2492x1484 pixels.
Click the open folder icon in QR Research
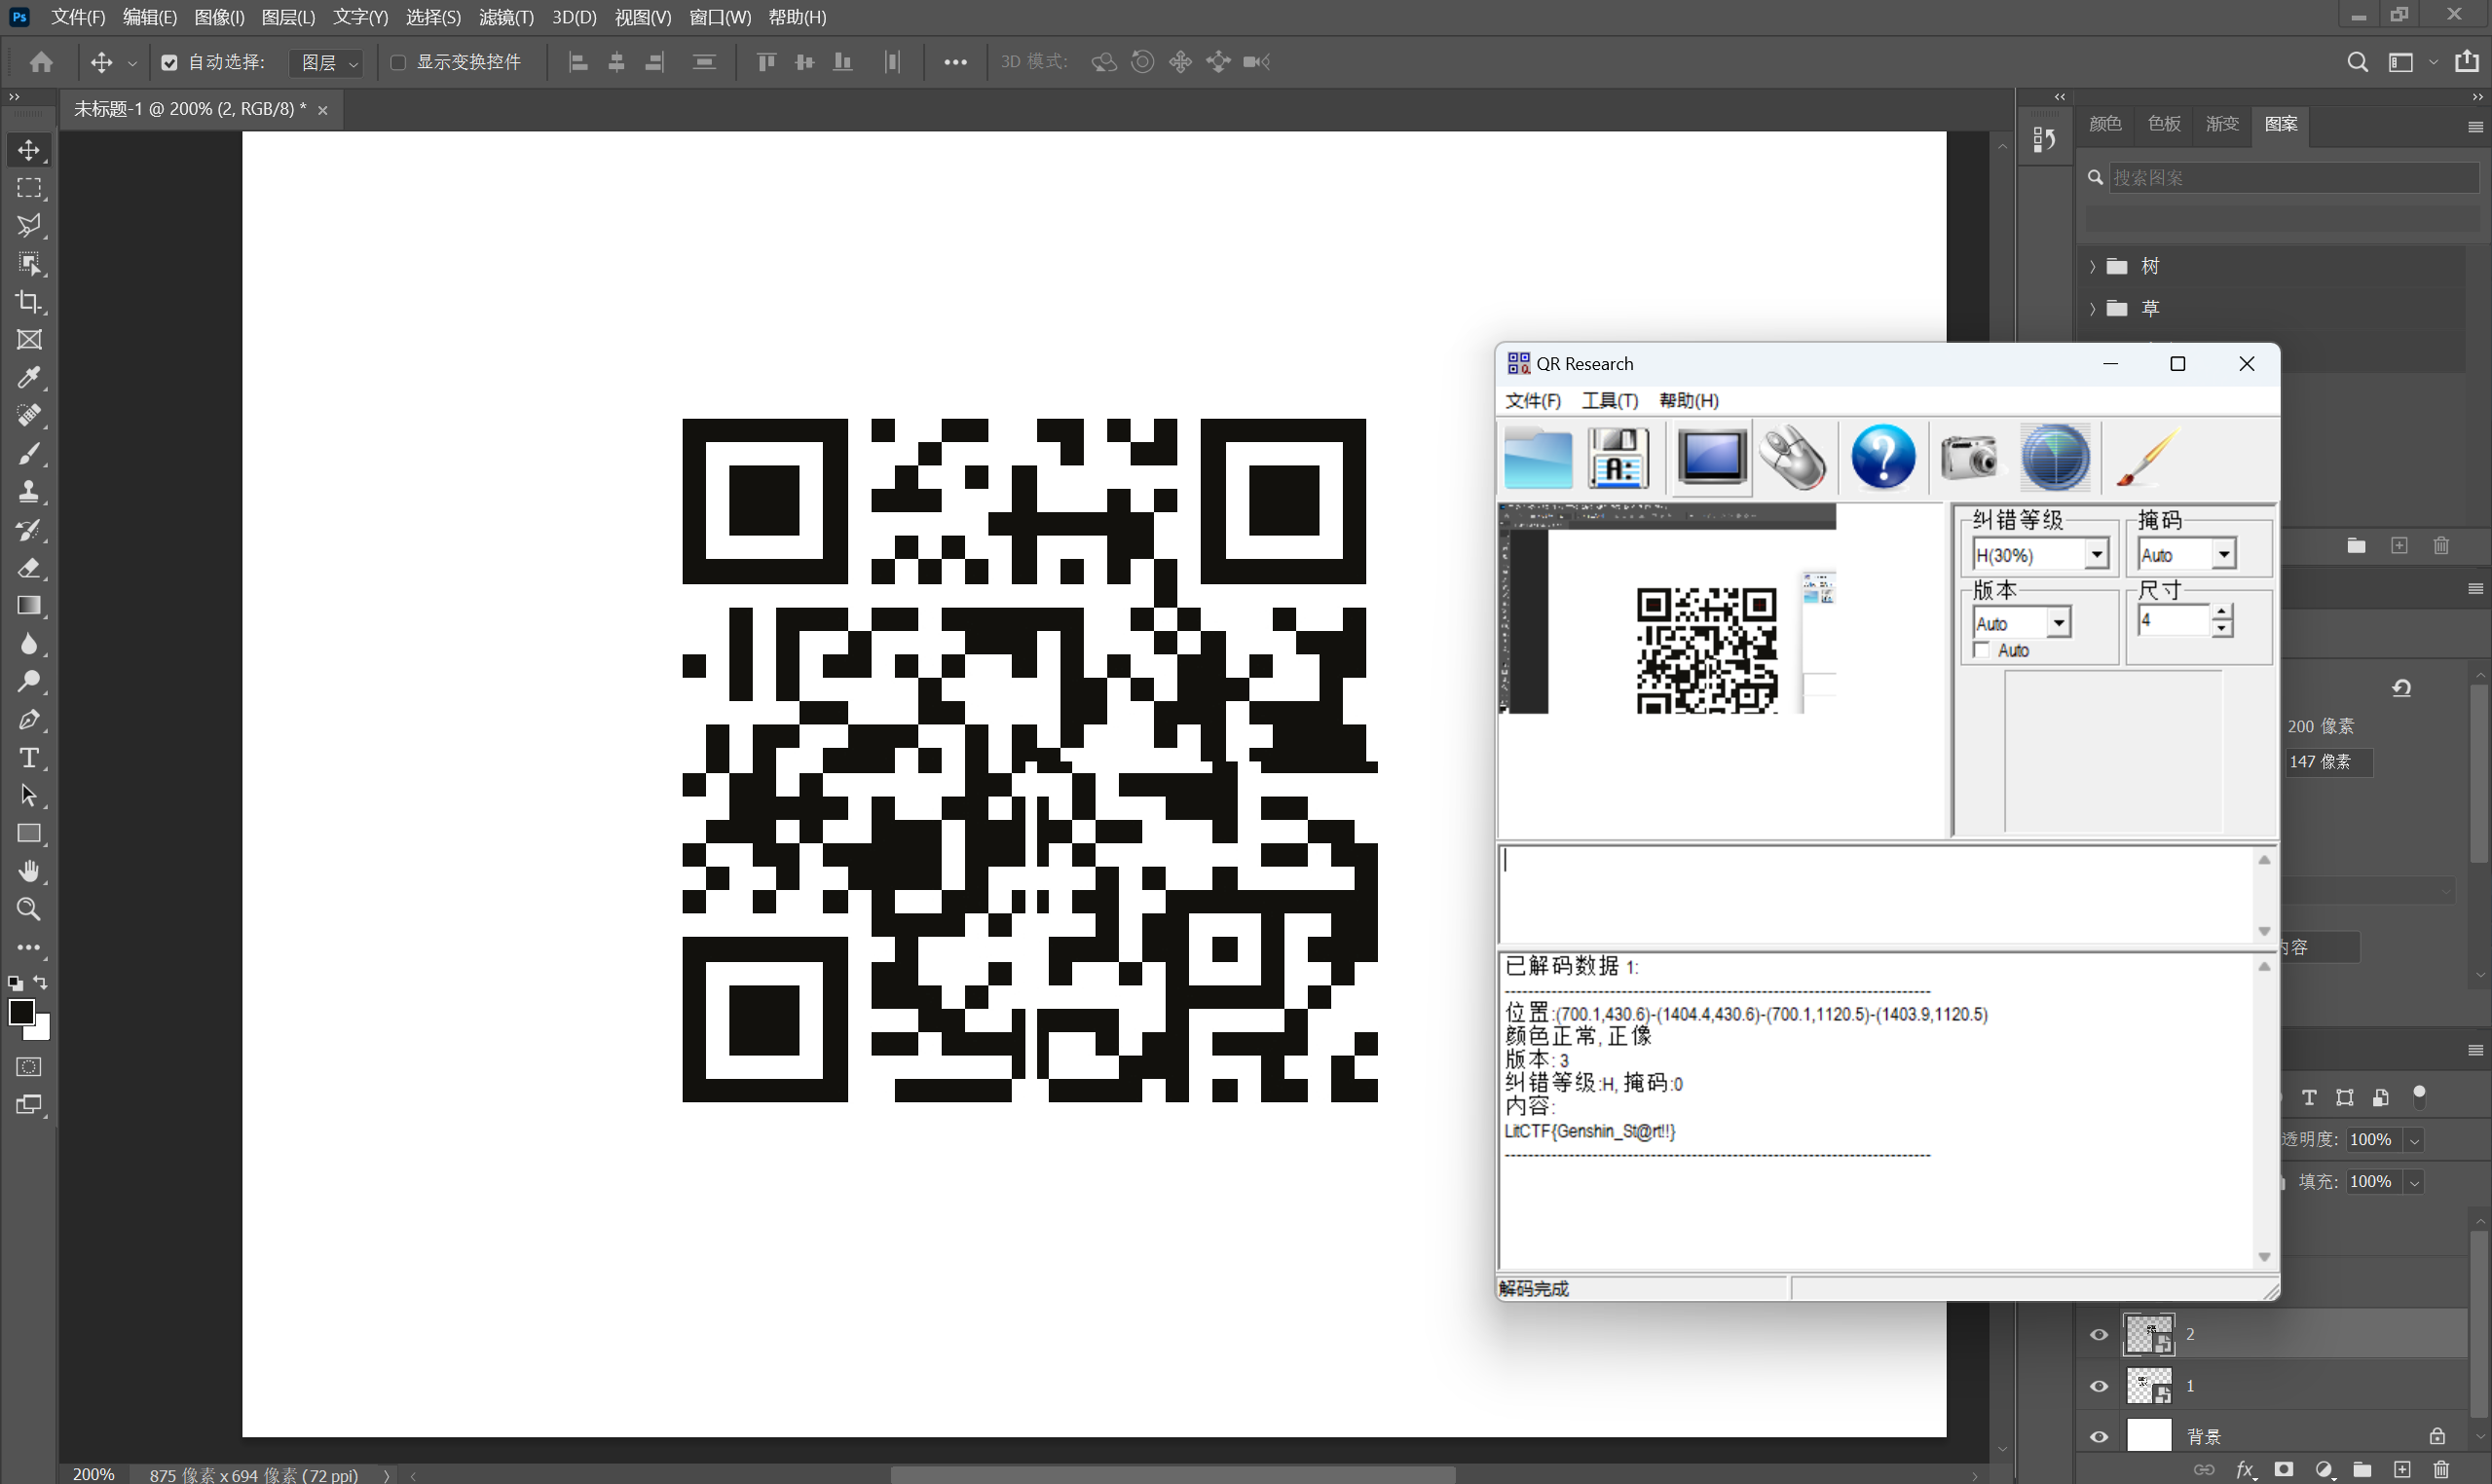click(x=1538, y=458)
